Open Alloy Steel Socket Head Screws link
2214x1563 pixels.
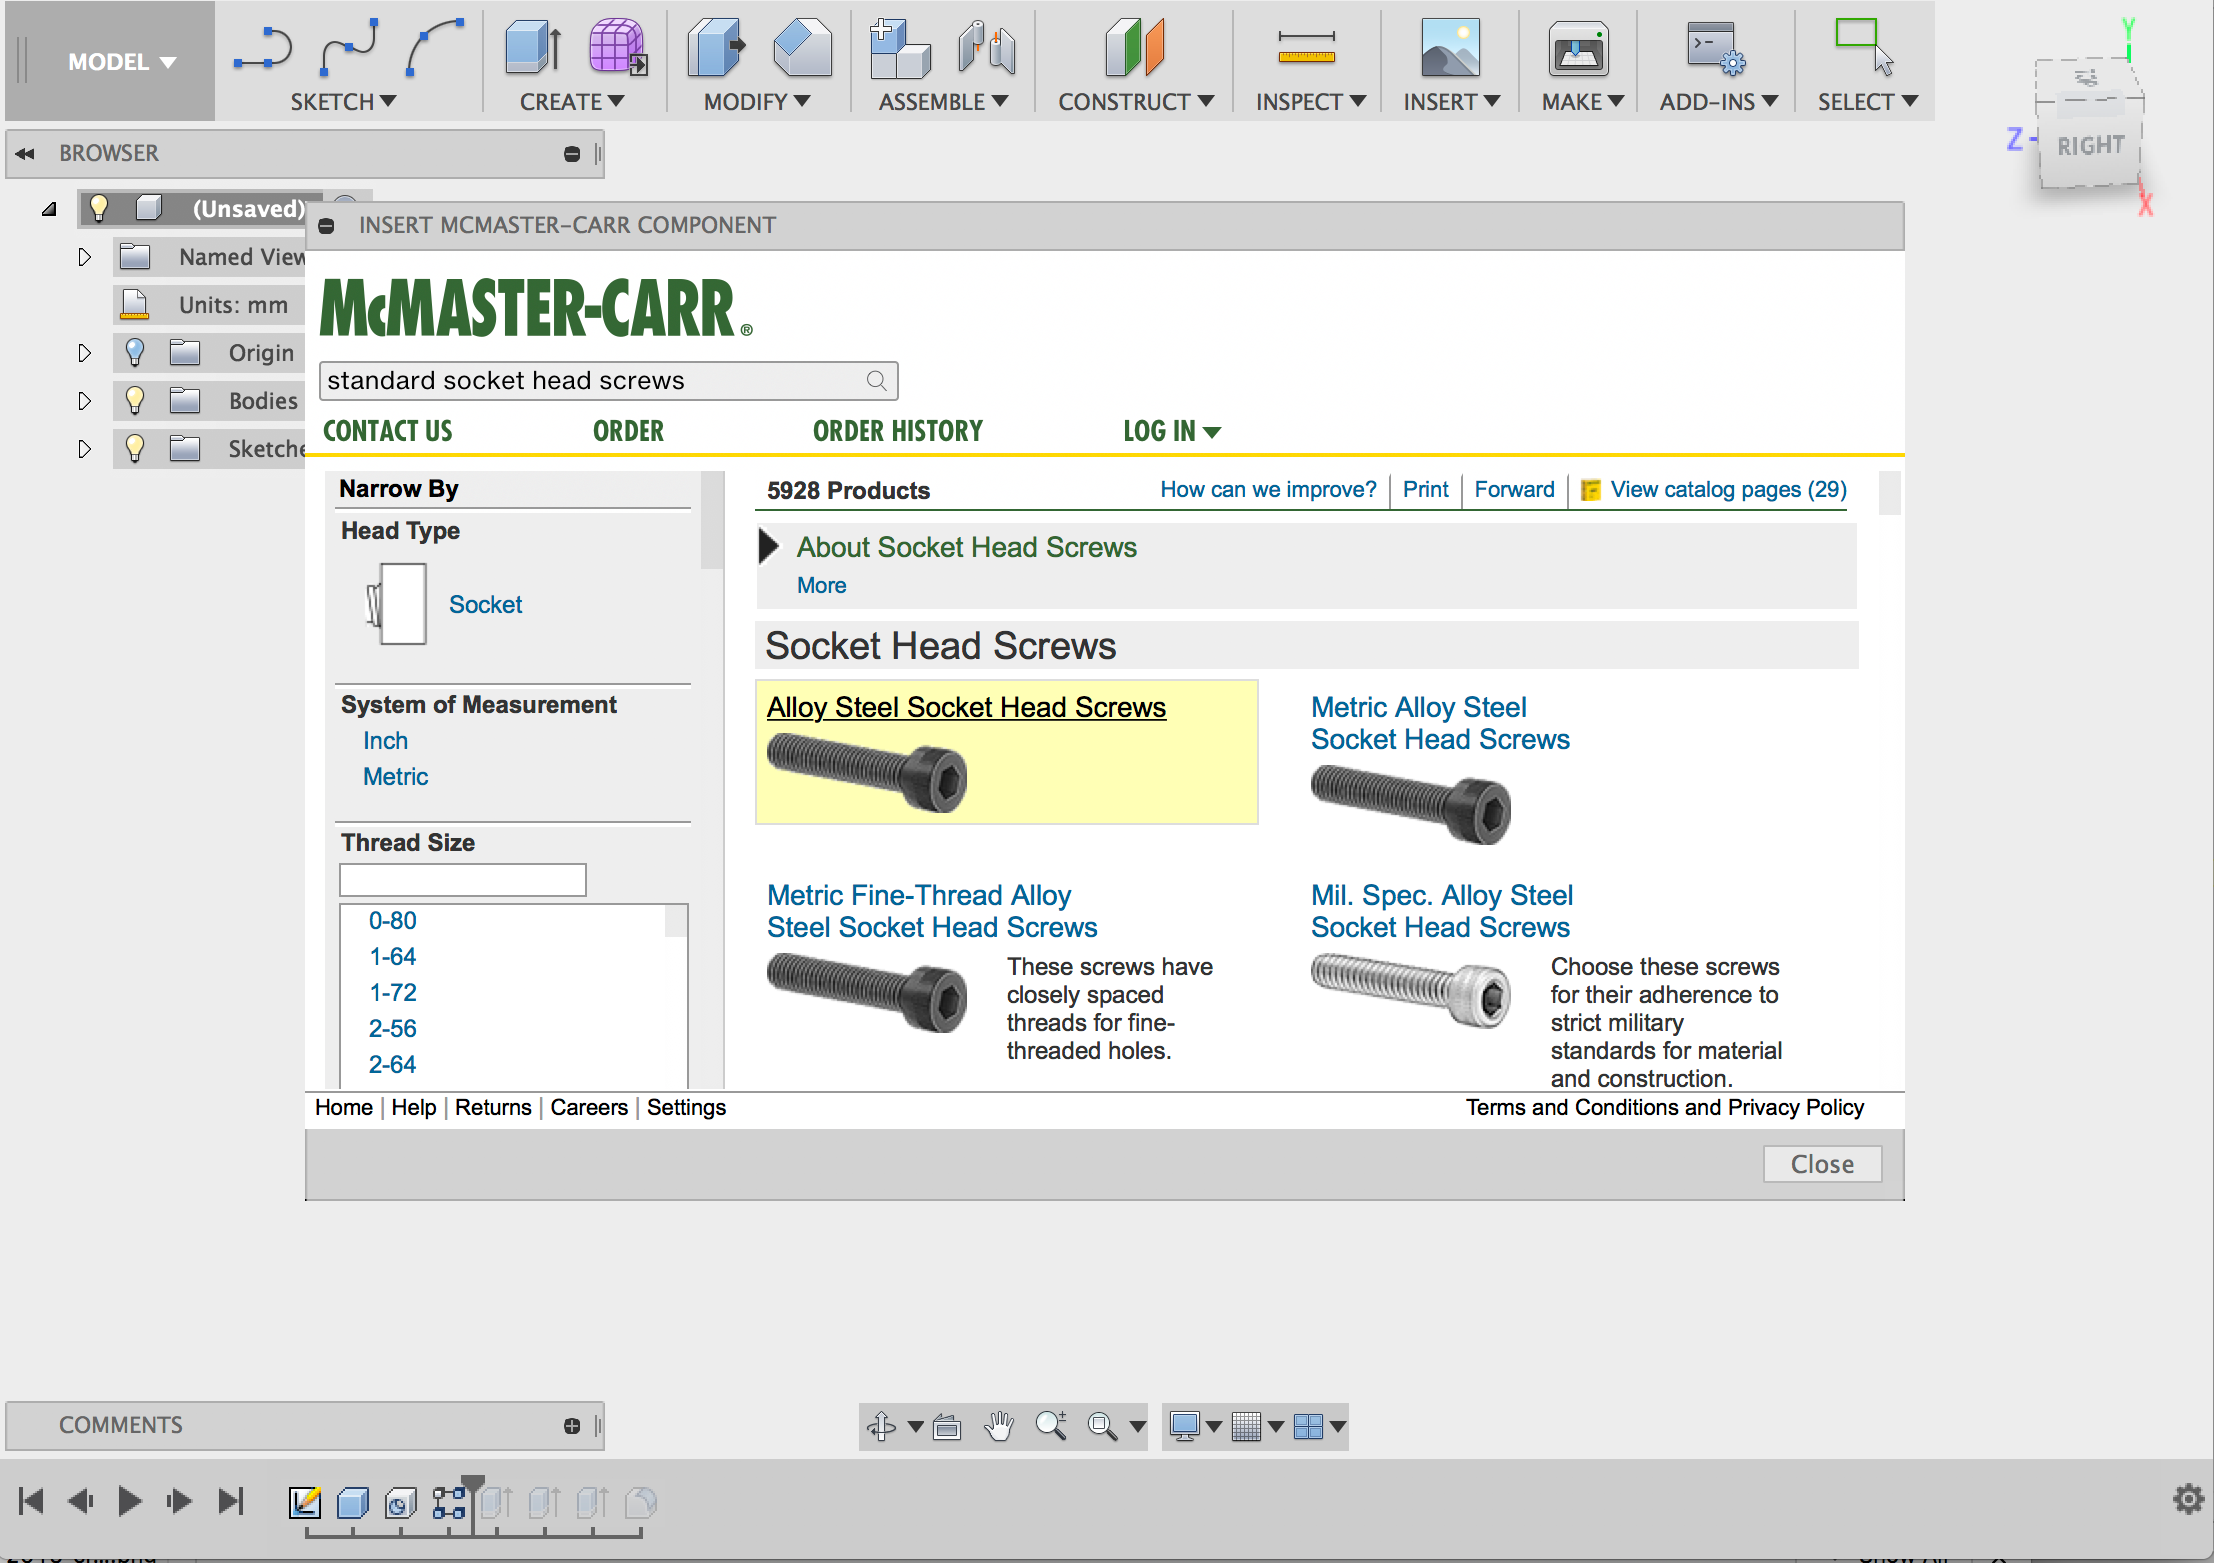click(966, 707)
